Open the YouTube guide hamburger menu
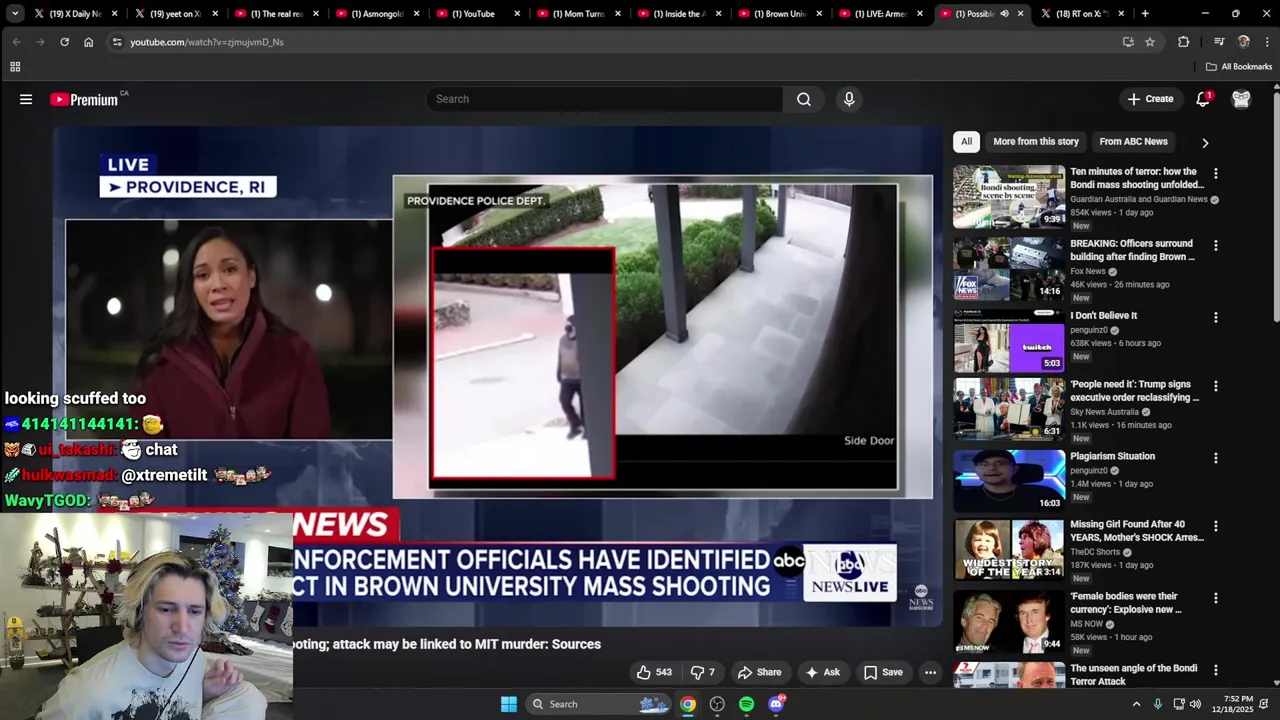The image size is (1280, 720). tap(26, 99)
